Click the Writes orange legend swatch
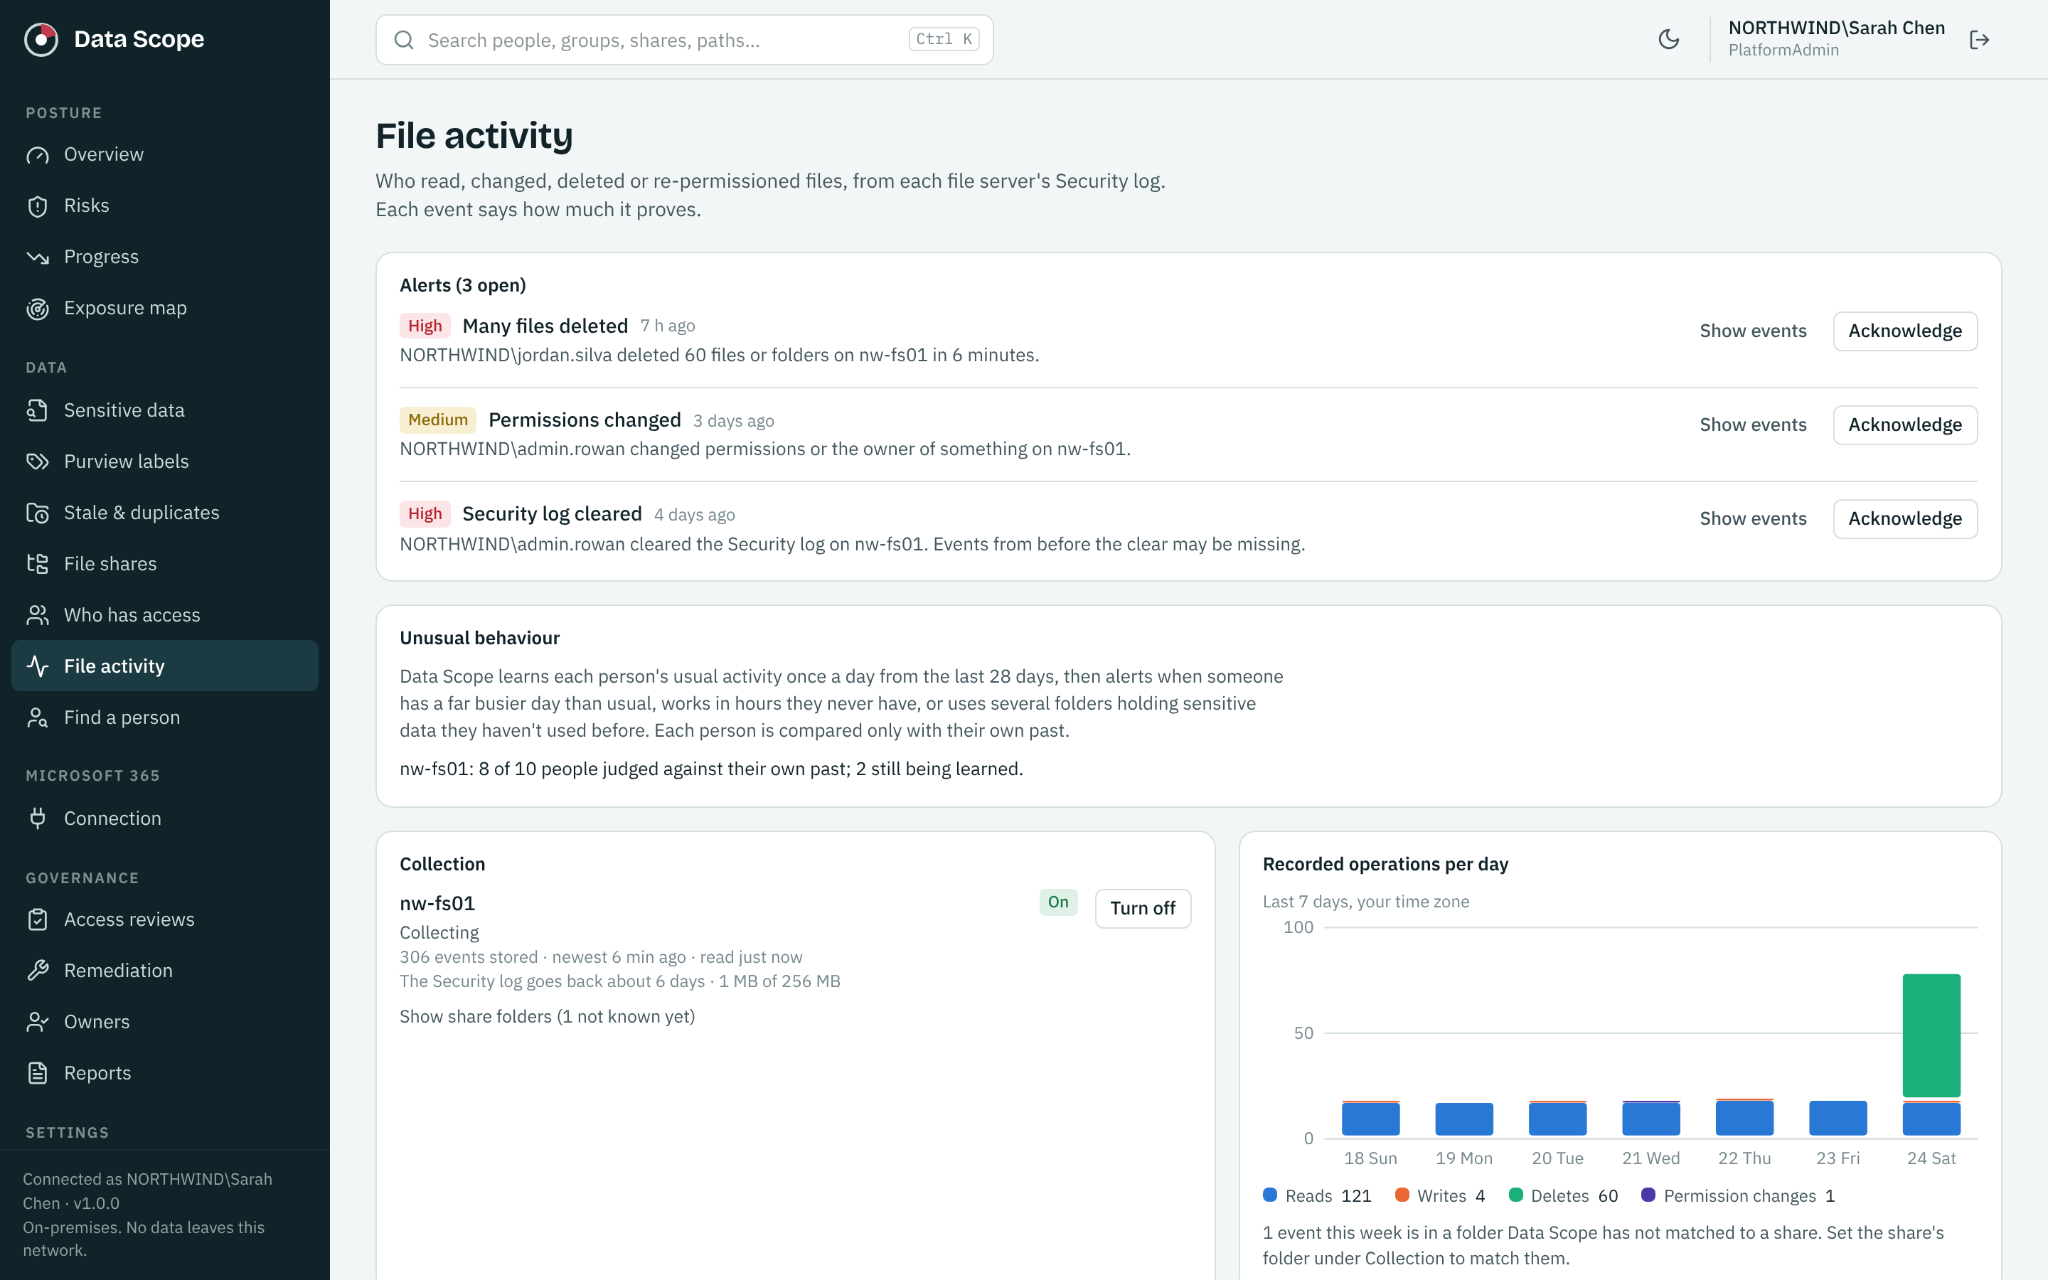2048x1280 pixels. click(1402, 1195)
